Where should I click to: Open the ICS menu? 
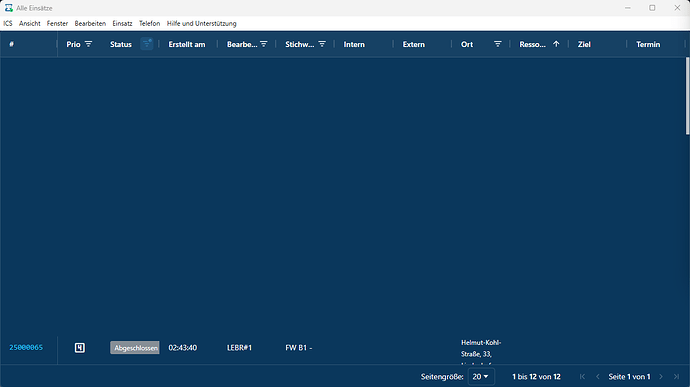pos(8,23)
